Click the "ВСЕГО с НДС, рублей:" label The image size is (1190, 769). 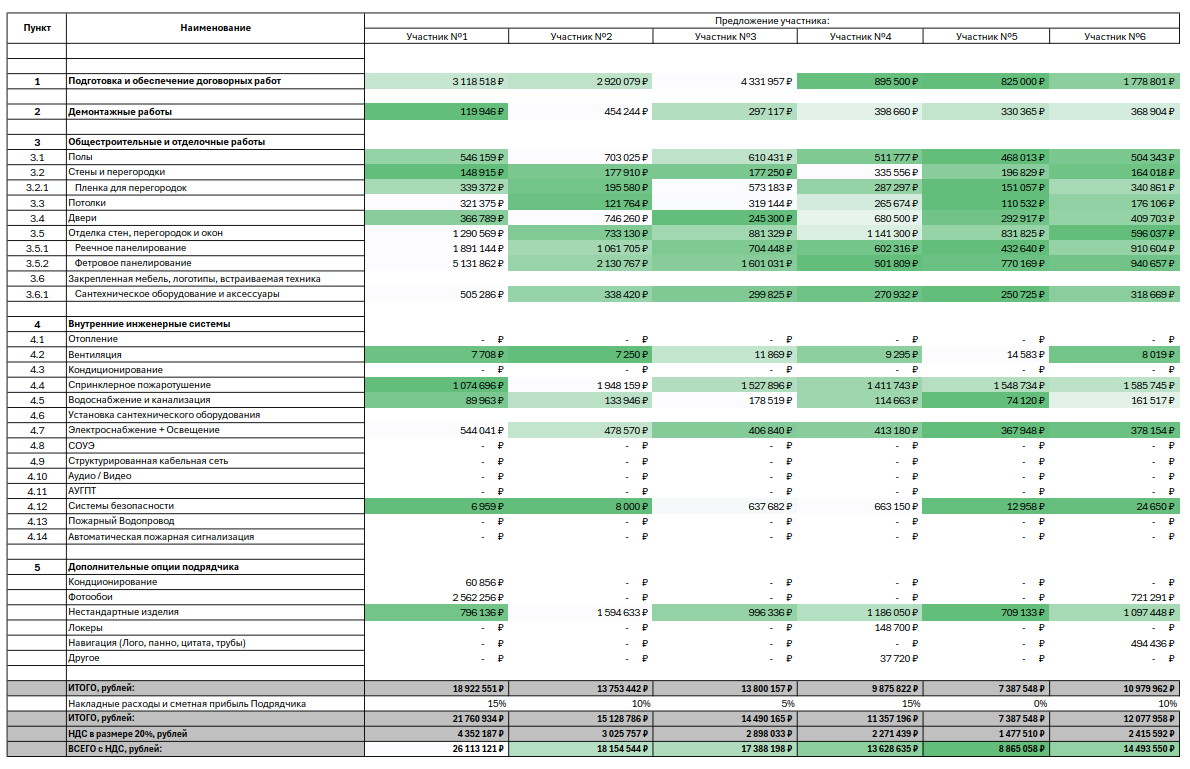pos(114,749)
